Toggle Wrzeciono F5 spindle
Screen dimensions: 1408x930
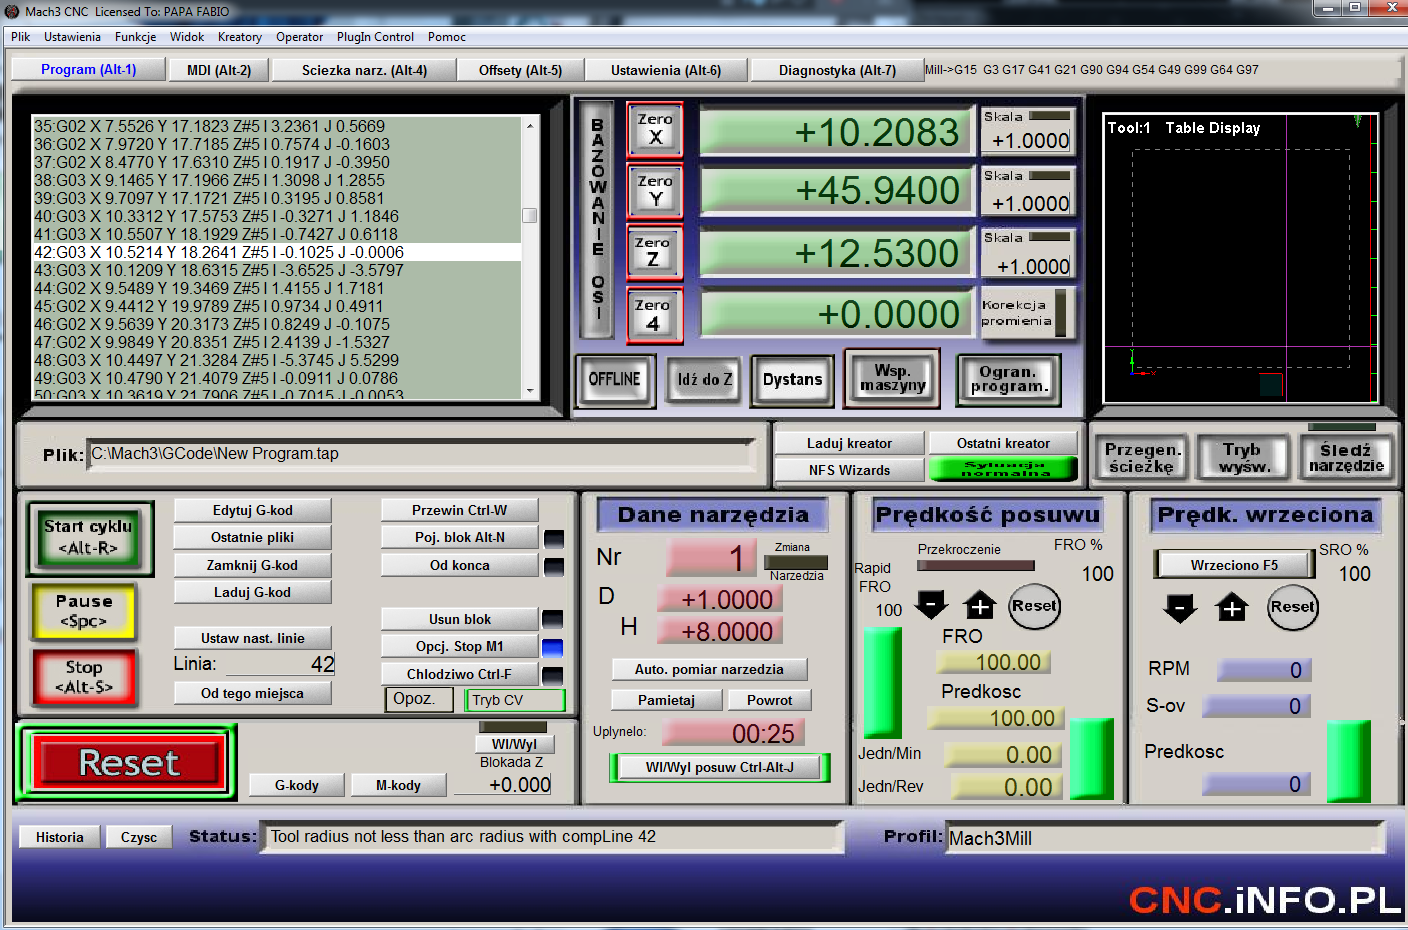(1234, 565)
